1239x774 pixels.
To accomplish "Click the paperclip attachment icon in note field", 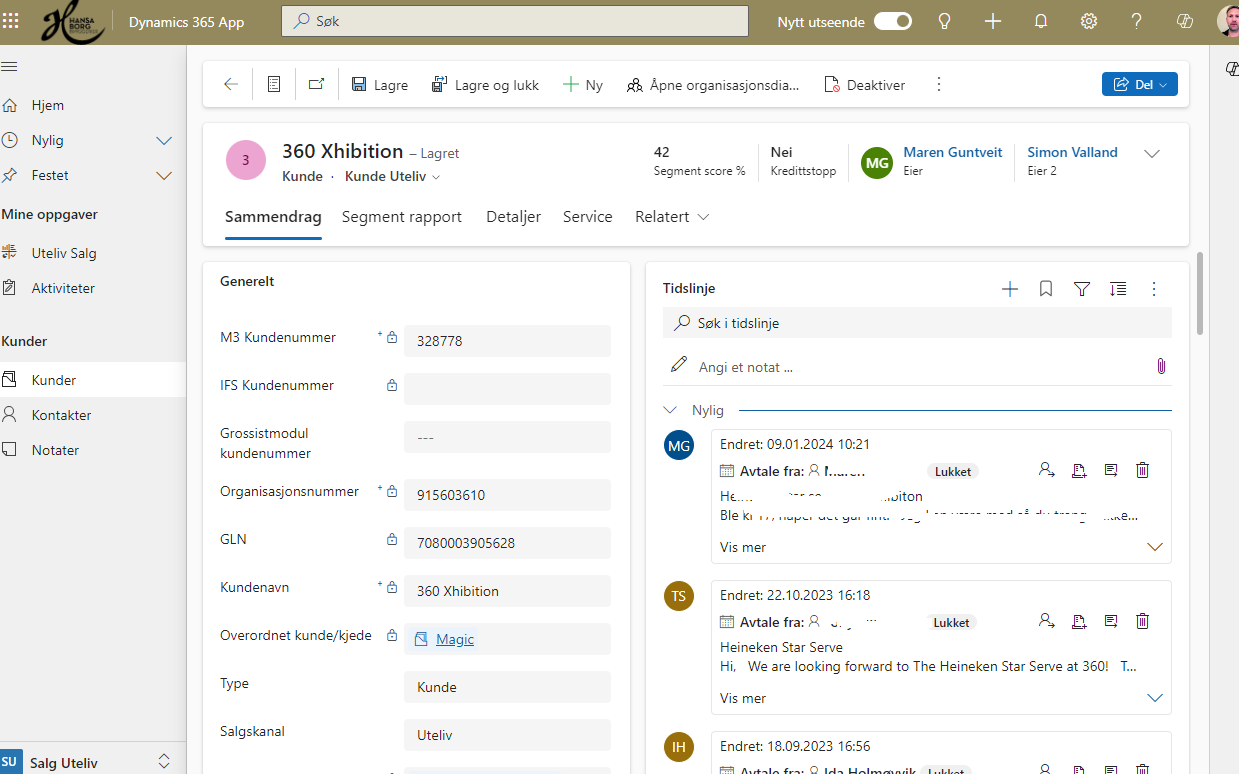I will click(x=1160, y=366).
